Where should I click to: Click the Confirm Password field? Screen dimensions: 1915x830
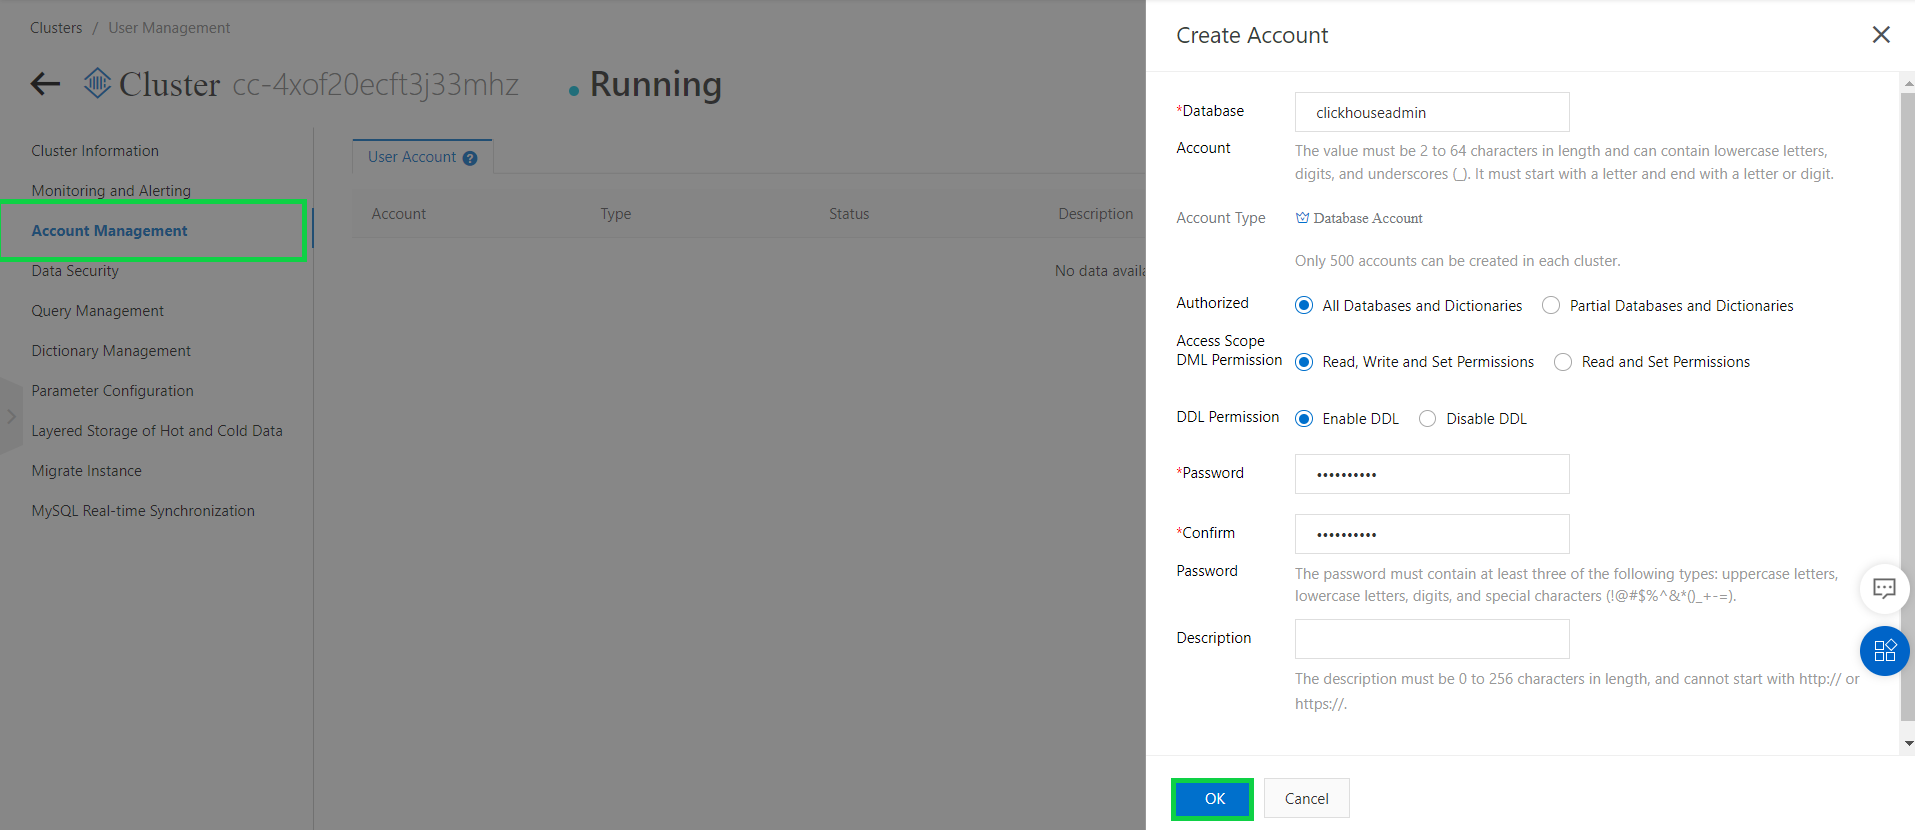(x=1432, y=534)
